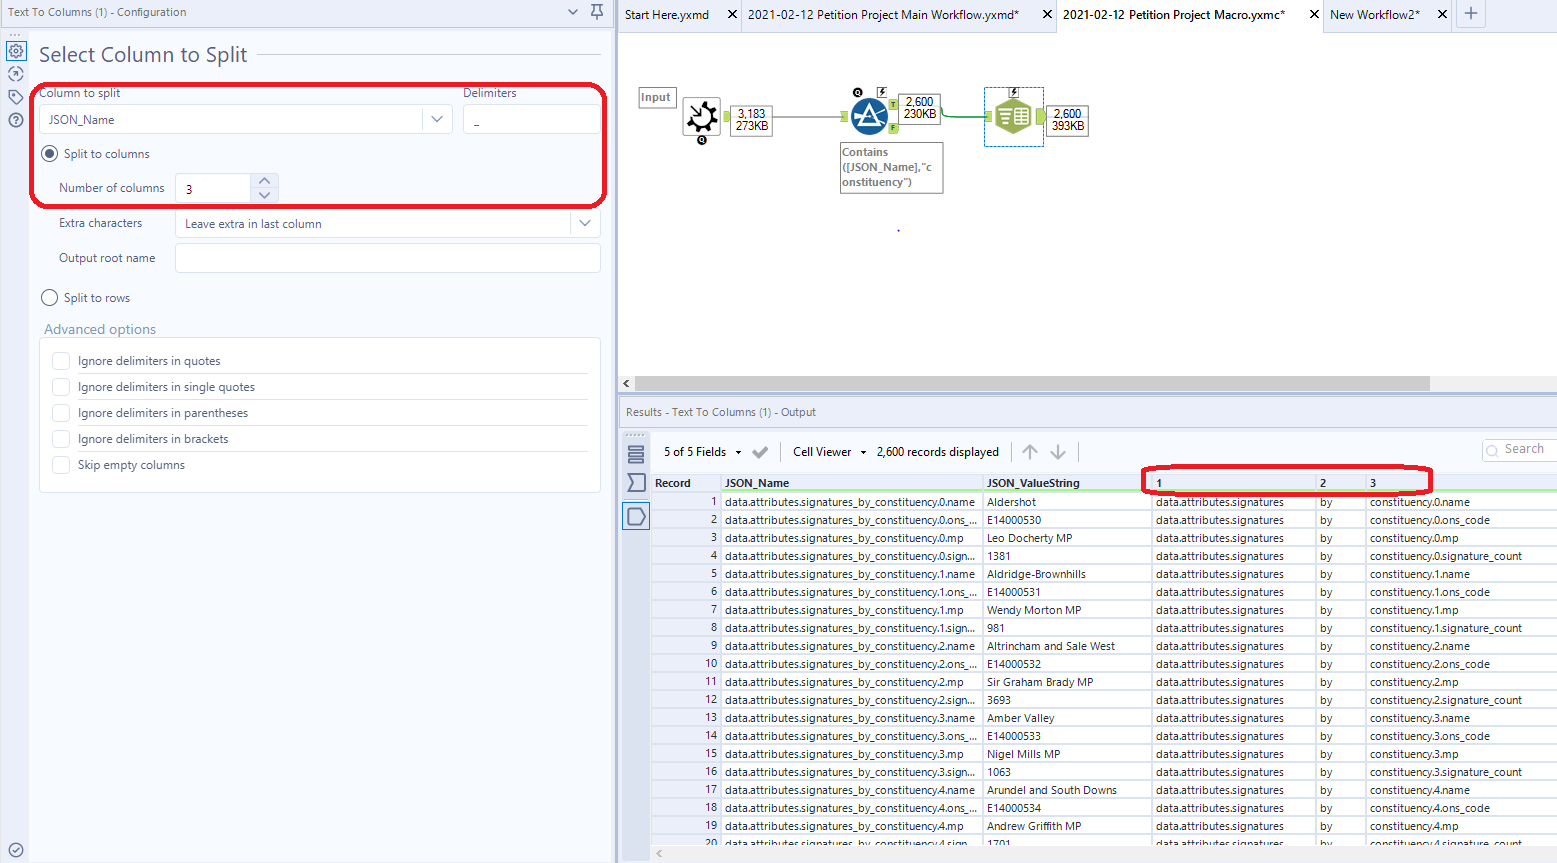The image size is (1557, 863).
Task: Click the Record column header
Action: (686, 483)
